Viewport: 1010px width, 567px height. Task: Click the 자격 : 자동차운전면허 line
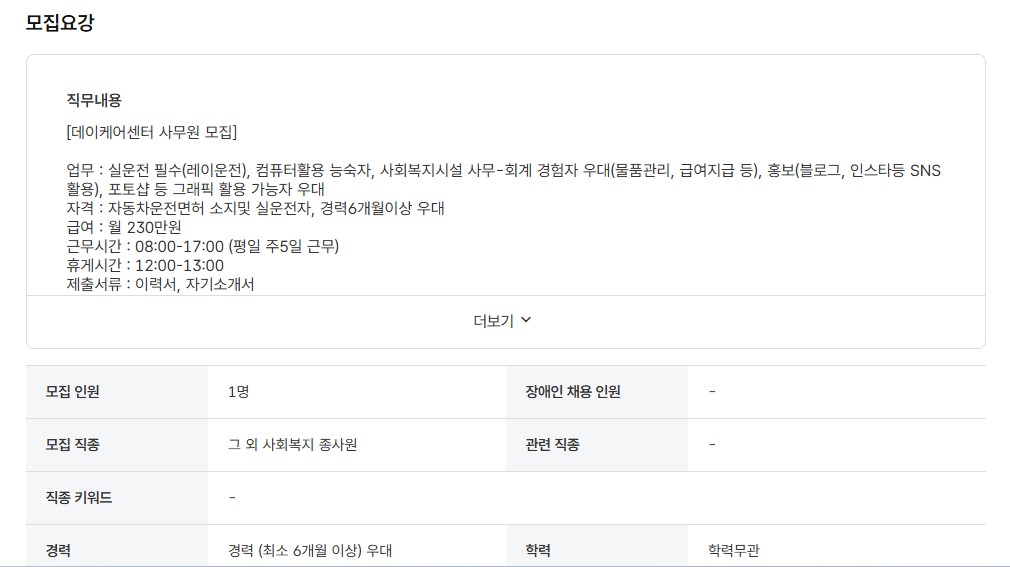point(255,208)
